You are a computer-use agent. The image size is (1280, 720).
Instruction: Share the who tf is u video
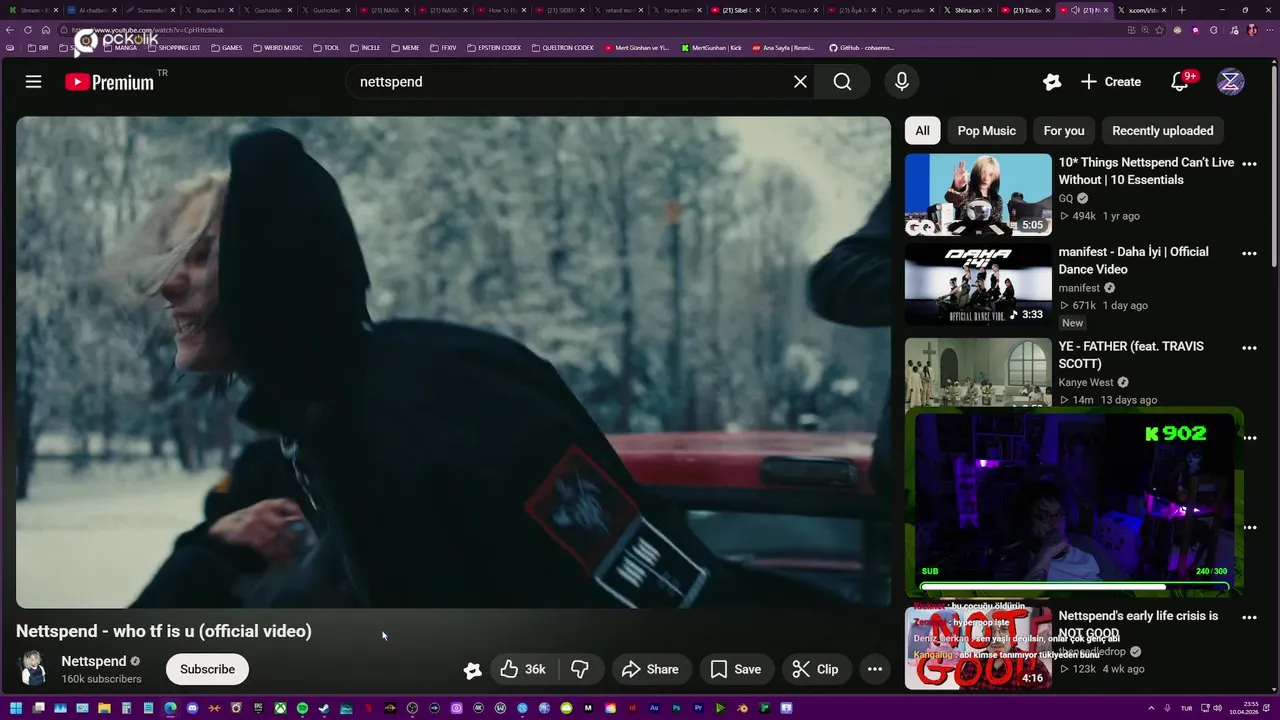point(651,669)
